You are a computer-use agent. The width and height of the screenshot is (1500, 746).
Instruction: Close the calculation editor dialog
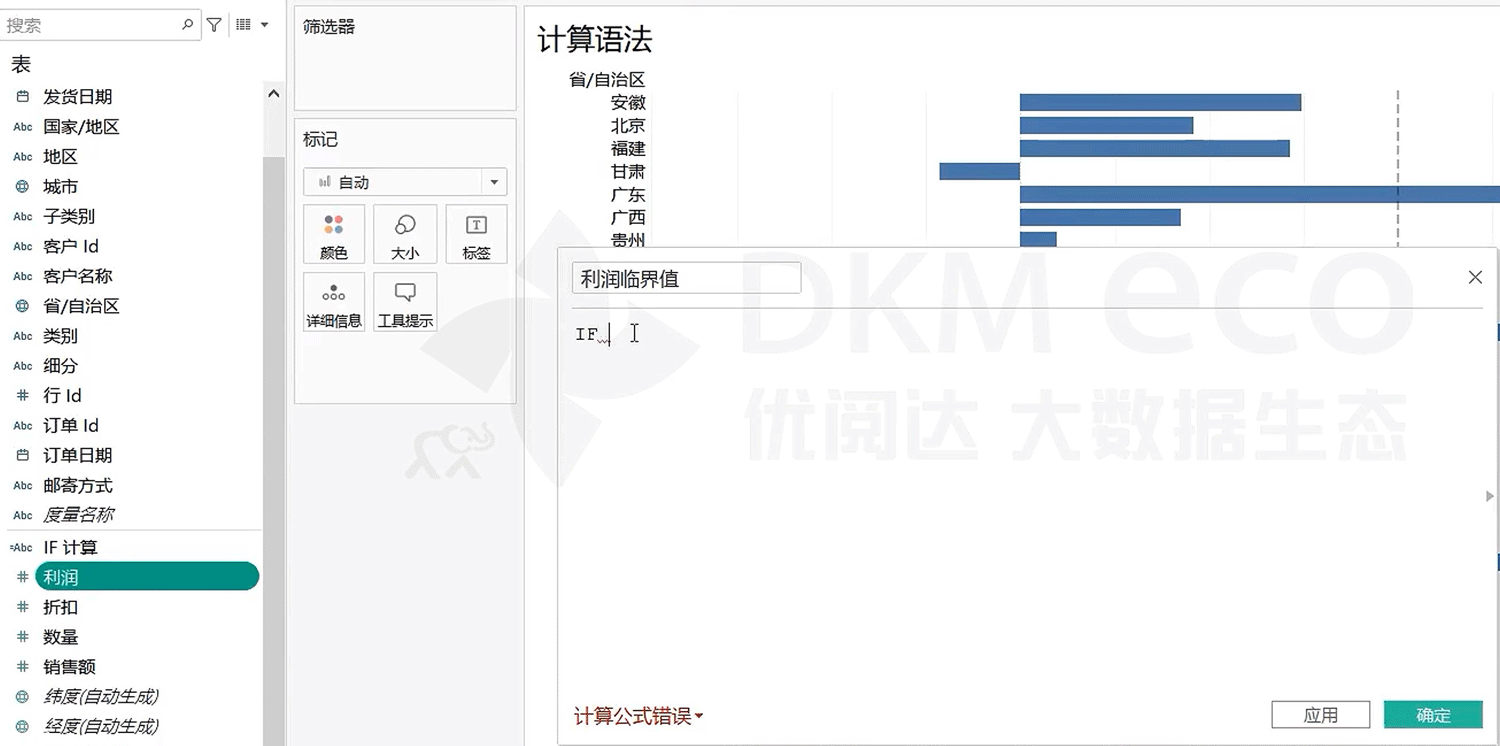[1475, 277]
